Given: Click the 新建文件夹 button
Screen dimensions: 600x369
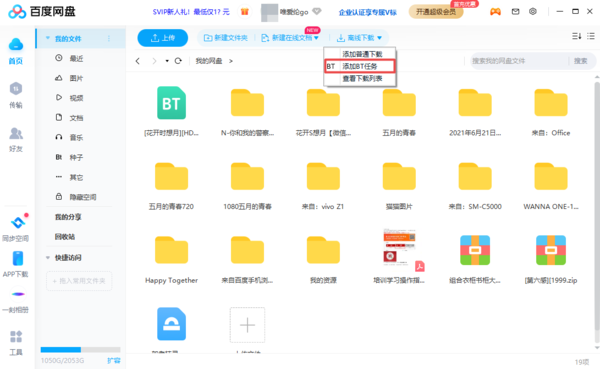Looking at the screenshot, I should (226, 38).
